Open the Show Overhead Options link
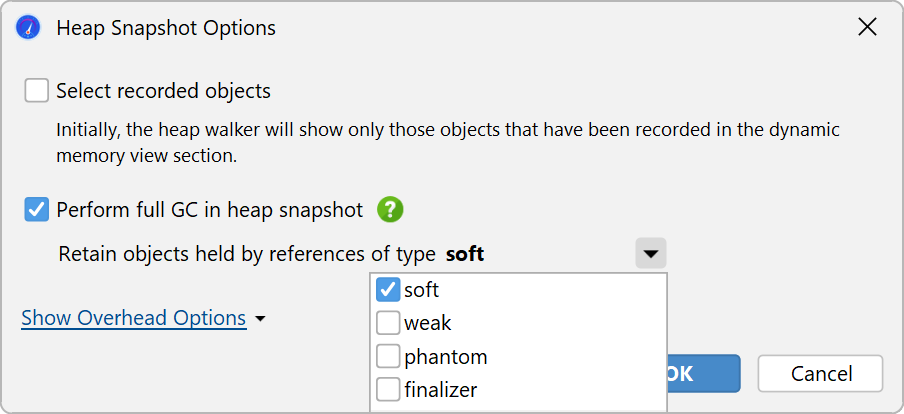This screenshot has height=414, width=904. pyautogui.click(x=134, y=318)
